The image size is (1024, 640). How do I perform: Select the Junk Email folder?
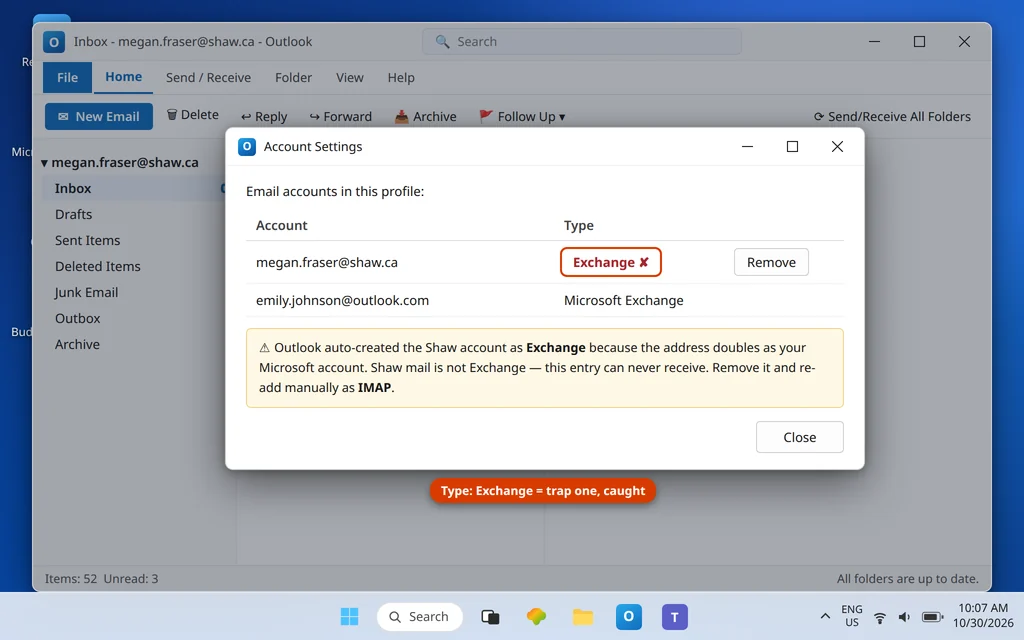[86, 293]
